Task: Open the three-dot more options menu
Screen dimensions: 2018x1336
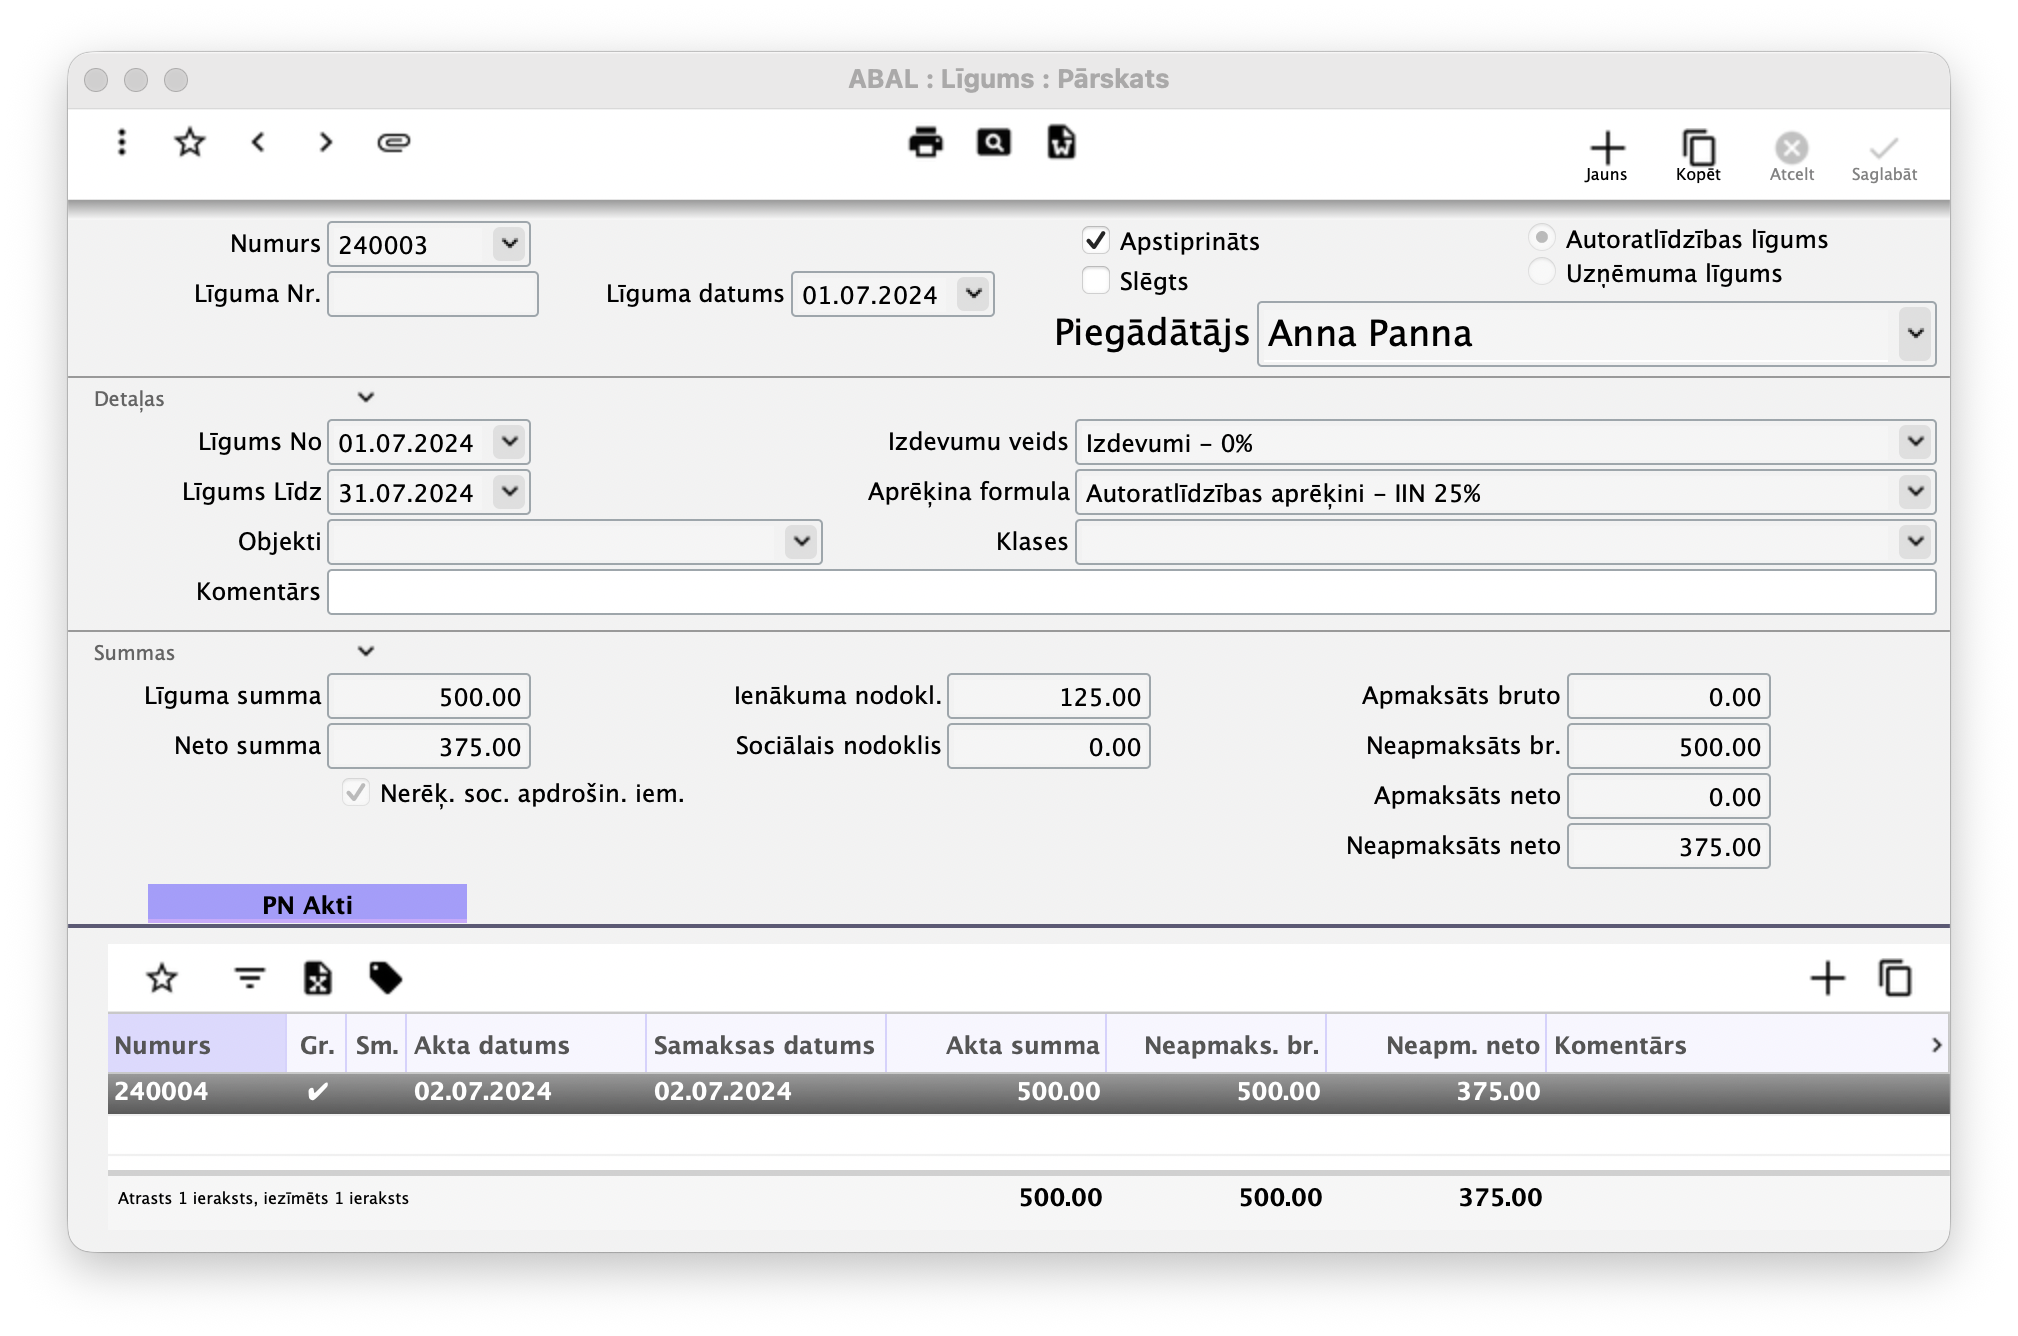Action: [122, 142]
